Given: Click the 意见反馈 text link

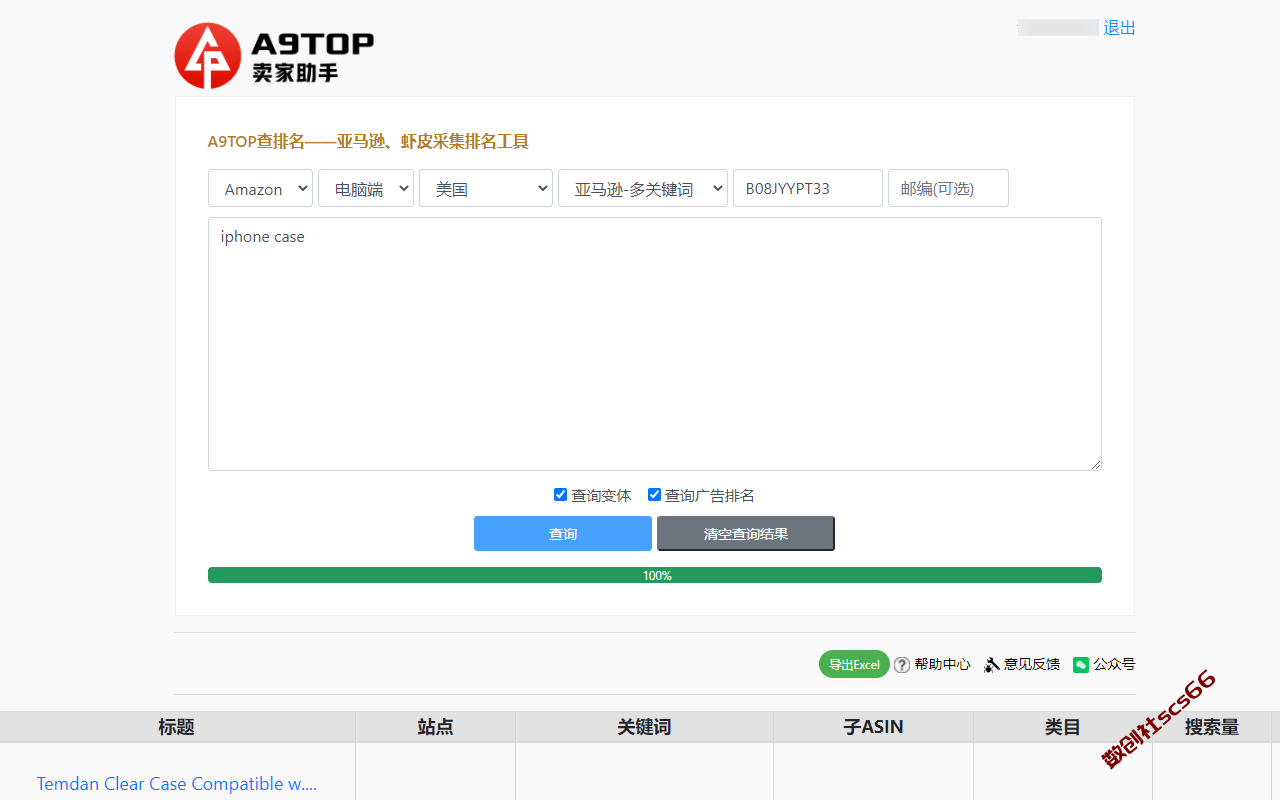Looking at the screenshot, I should (x=1032, y=664).
